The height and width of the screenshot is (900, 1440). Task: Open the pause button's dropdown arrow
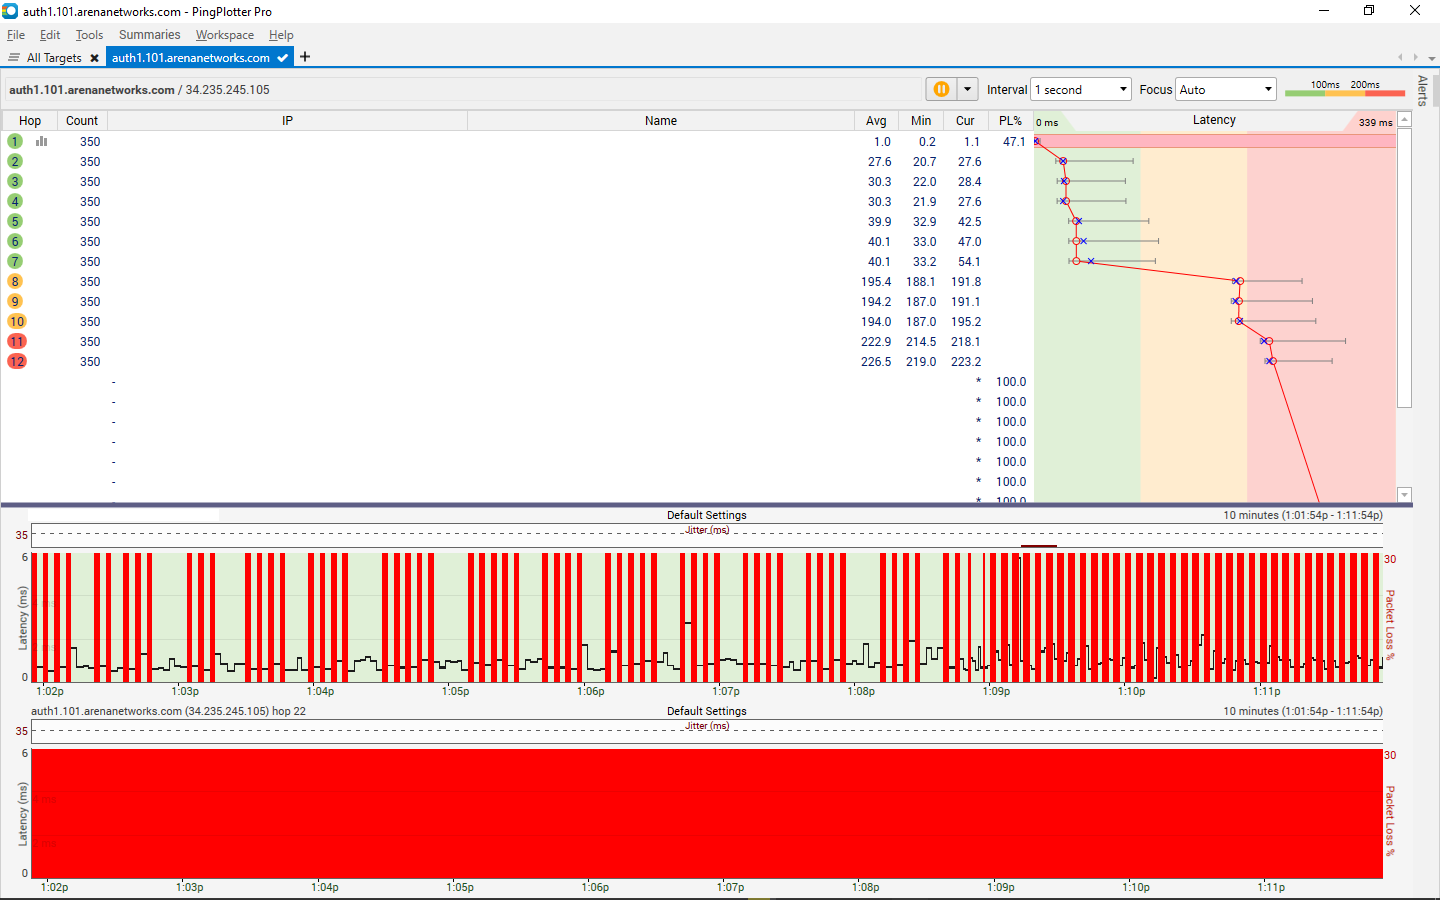coord(968,89)
